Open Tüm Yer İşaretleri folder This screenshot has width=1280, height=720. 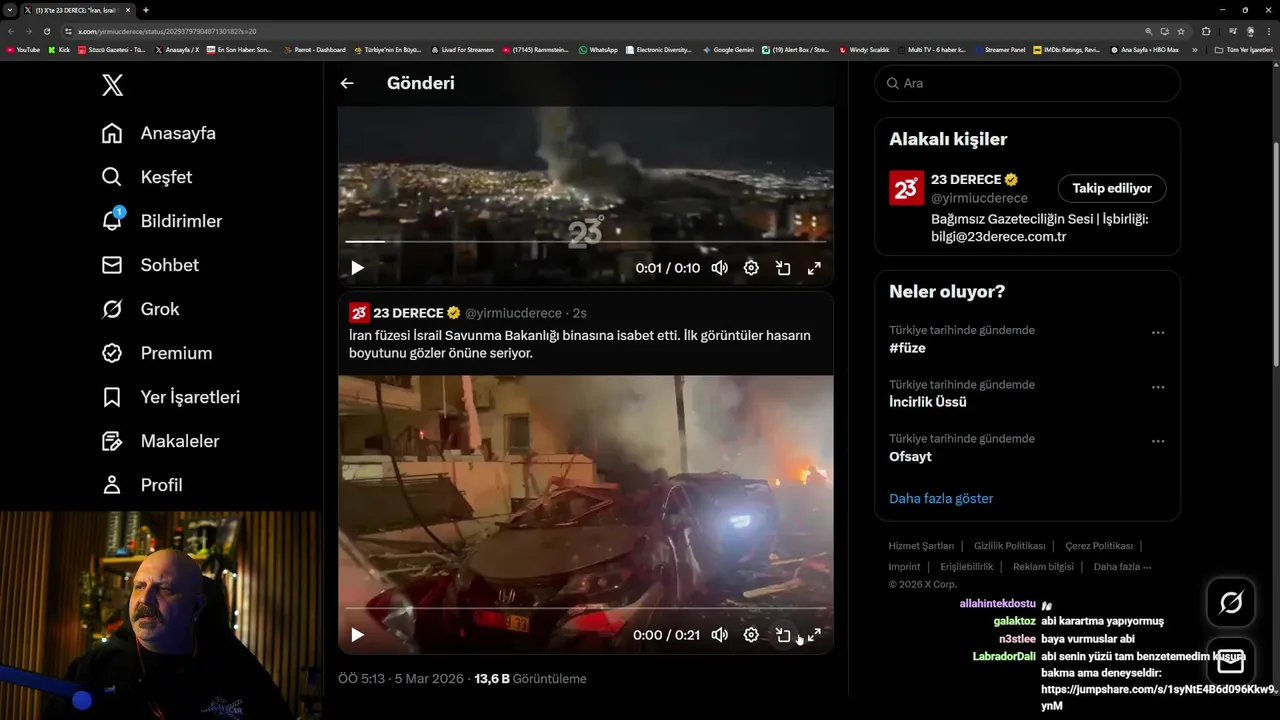coord(1243,49)
